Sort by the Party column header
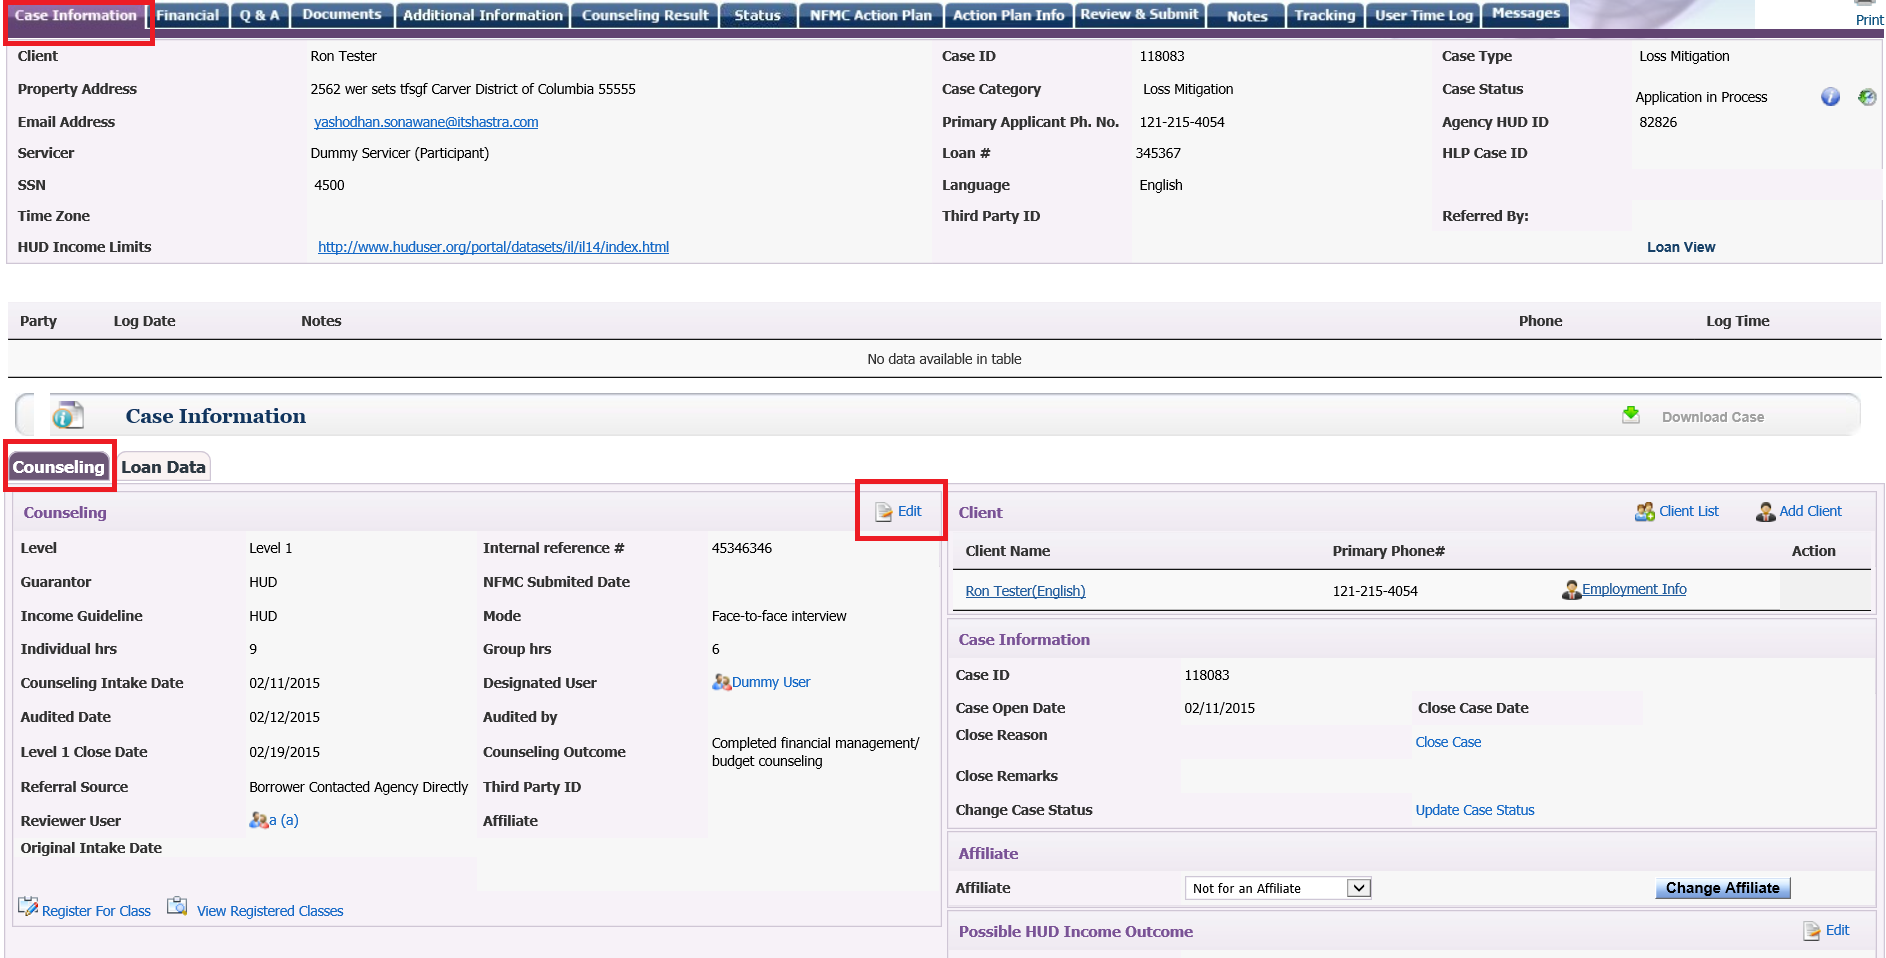The image size is (1886, 958). click(x=38, y=321)
